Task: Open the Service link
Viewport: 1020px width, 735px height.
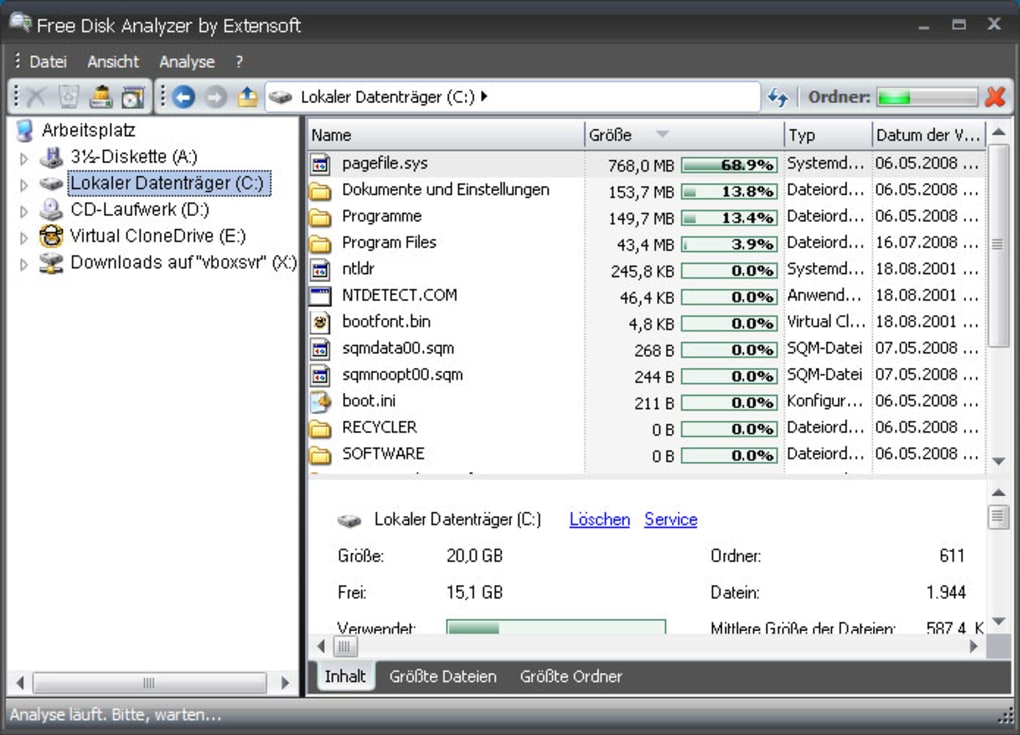Action: point(670,519)
